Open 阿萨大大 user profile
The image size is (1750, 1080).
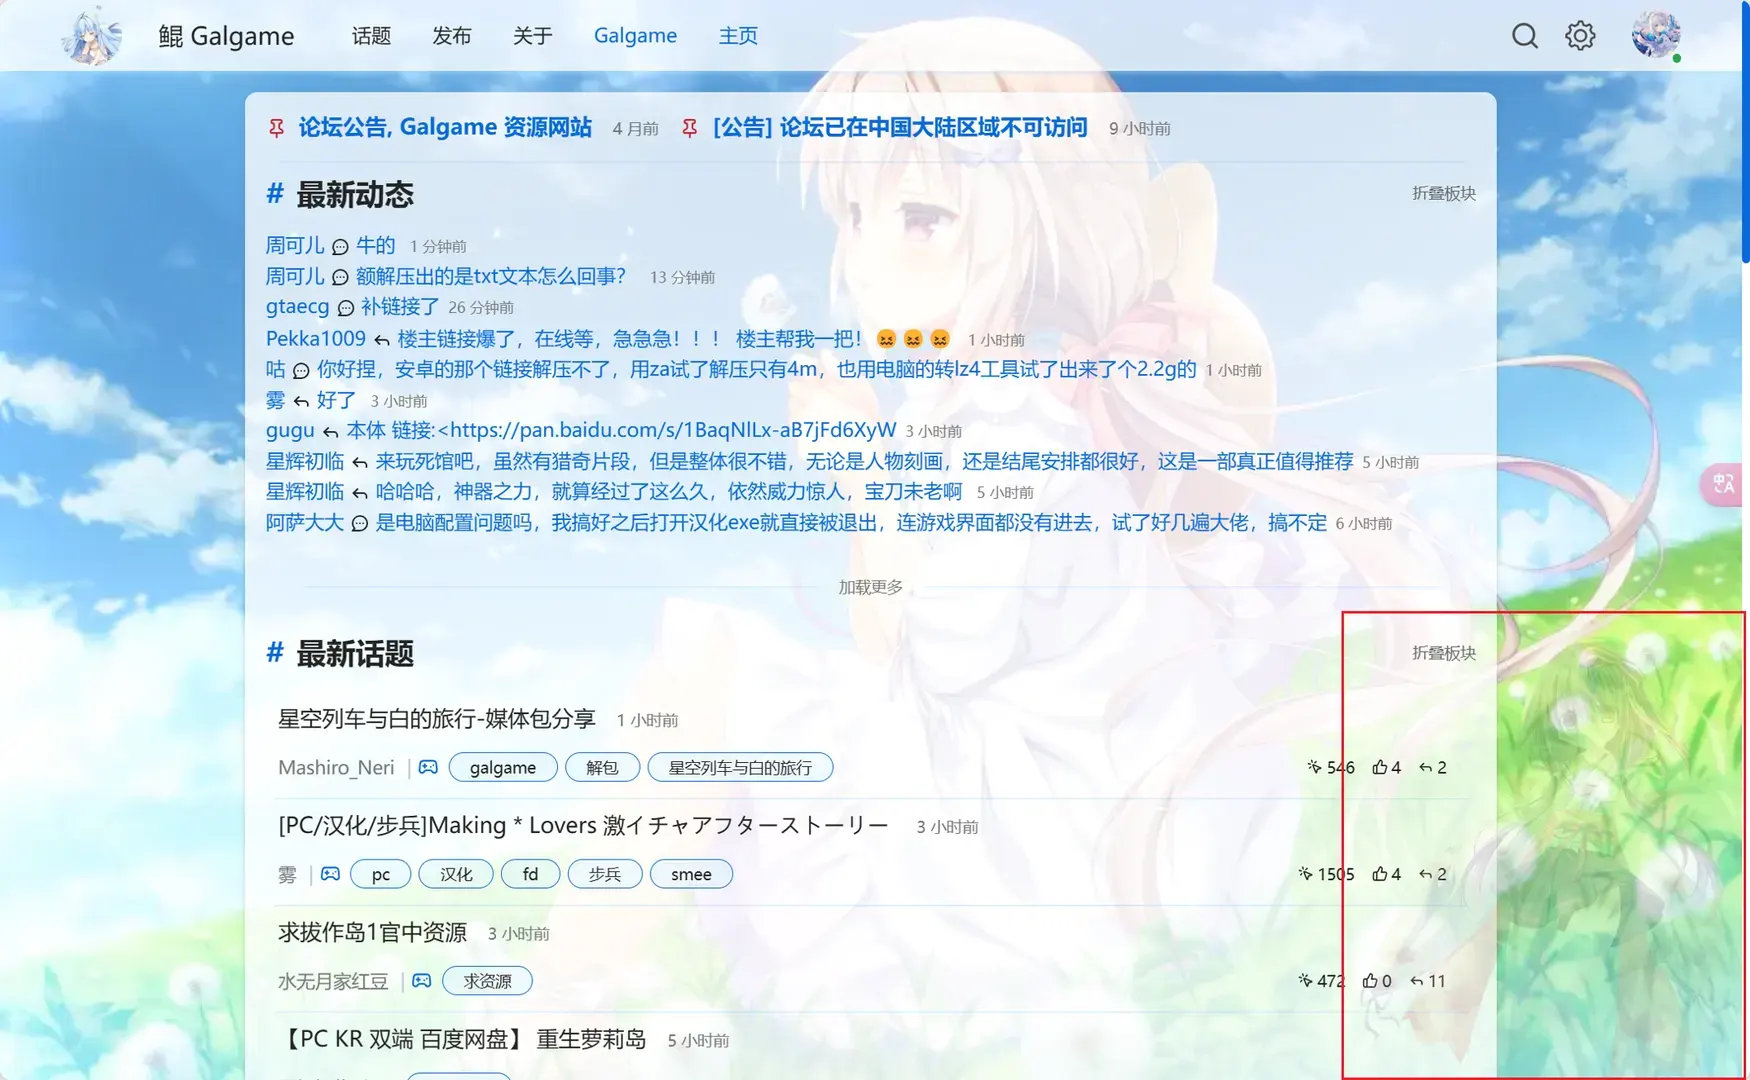[305, 523]
